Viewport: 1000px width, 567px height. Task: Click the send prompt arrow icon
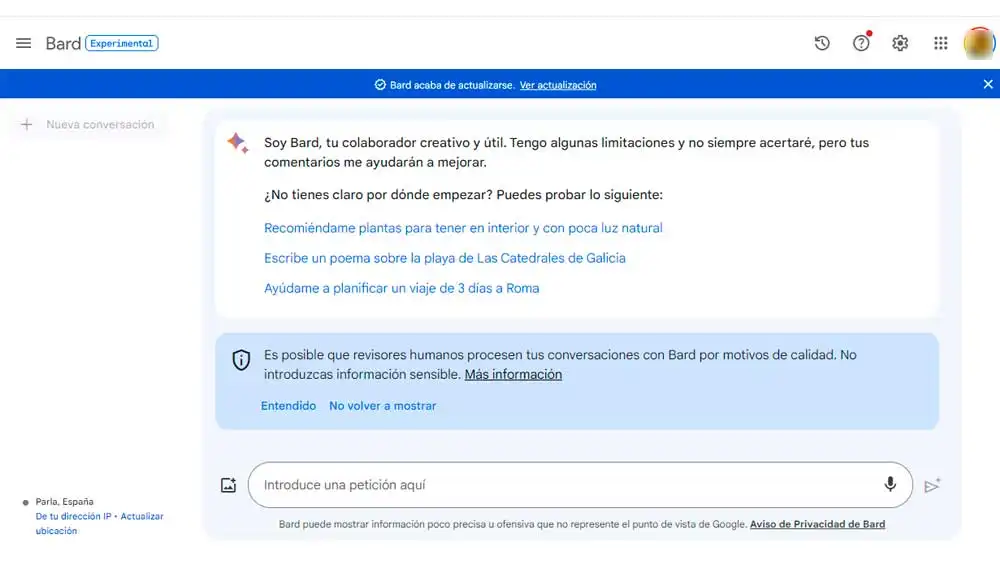coord(932,485)
